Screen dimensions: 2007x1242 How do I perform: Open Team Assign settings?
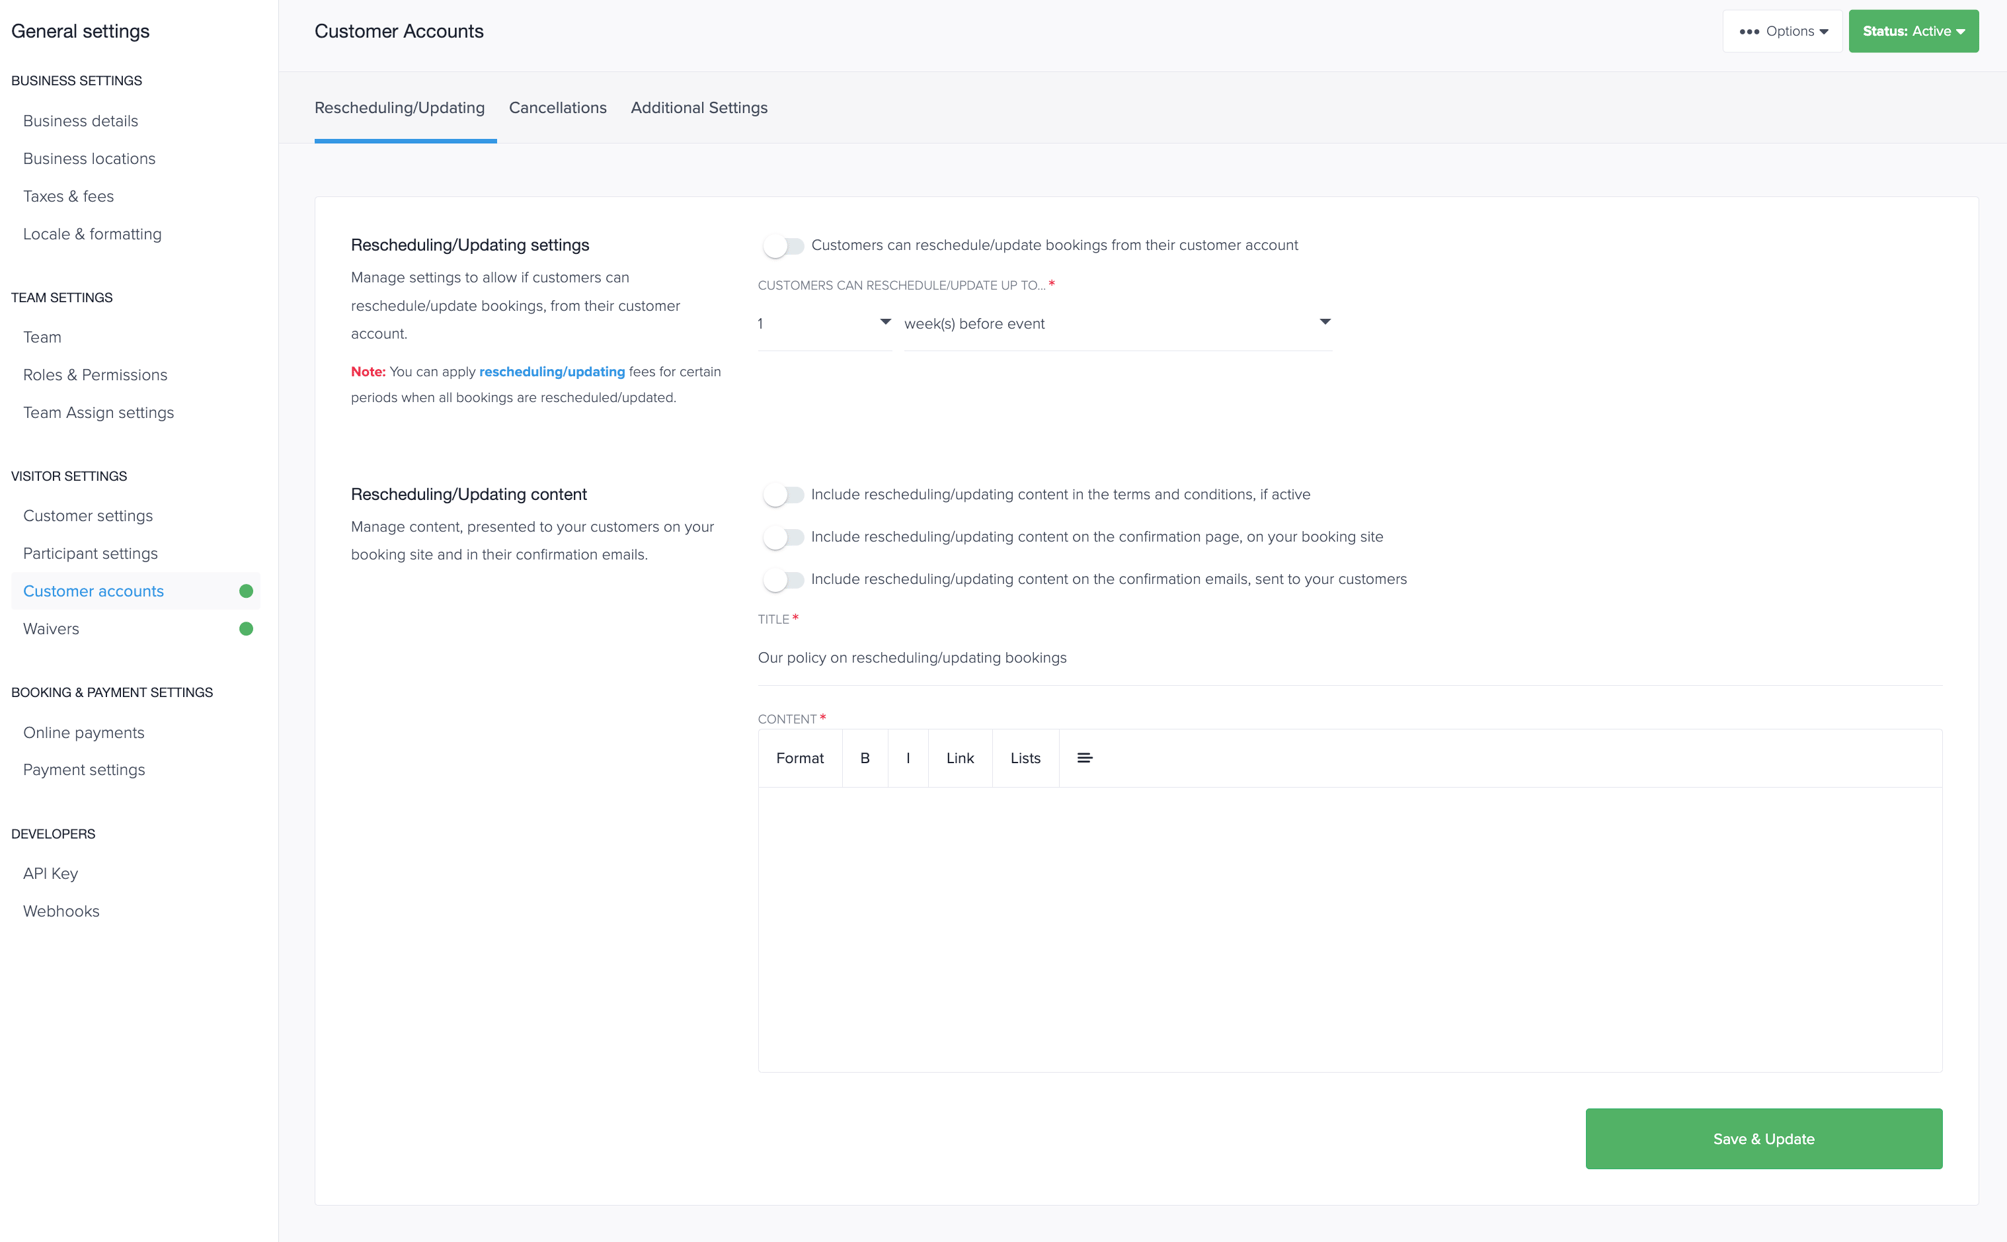tap(98, 413)
